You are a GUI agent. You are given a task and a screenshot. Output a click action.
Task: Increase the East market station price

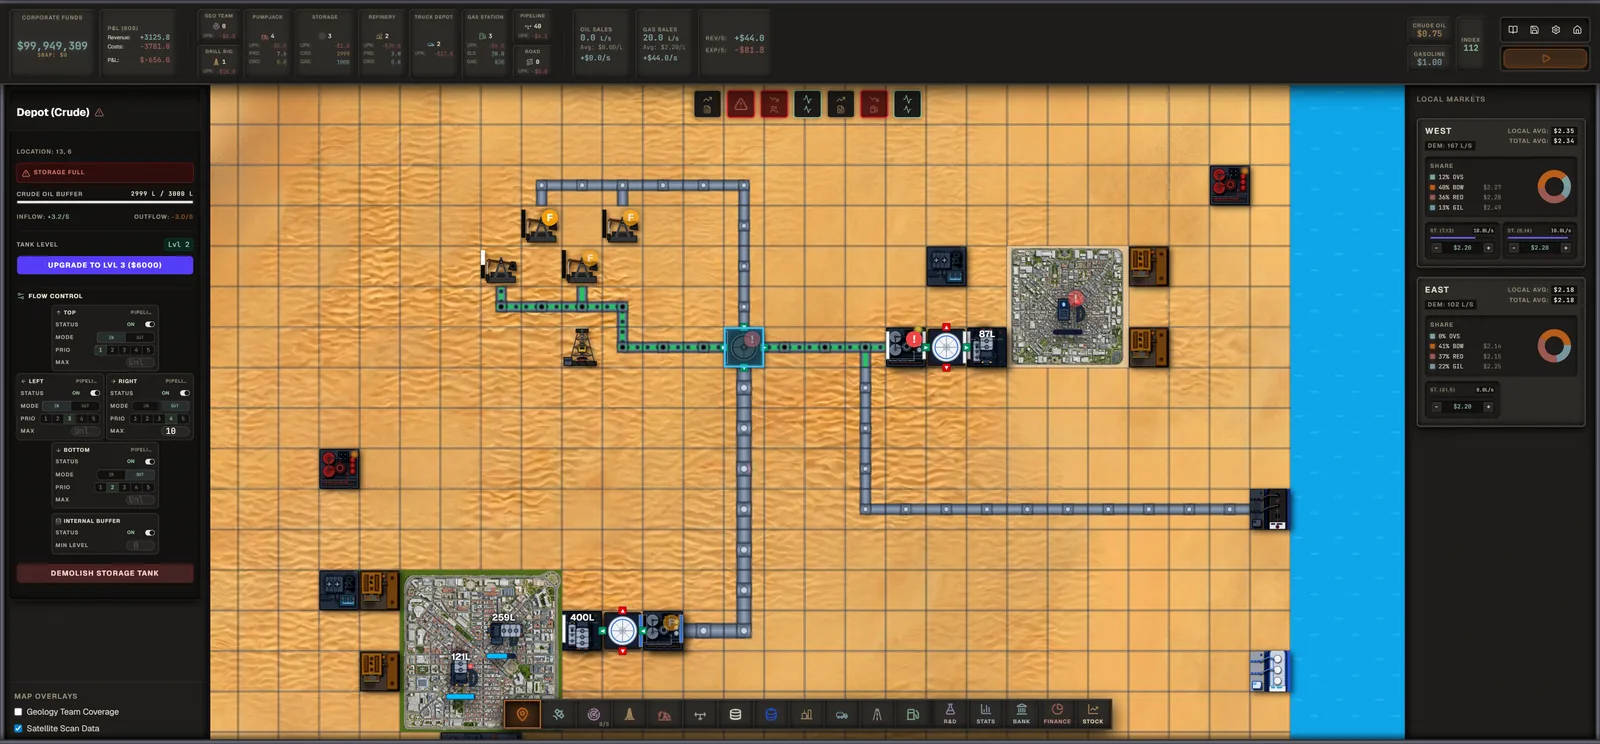pyautogui.click(x=1488, y=406)
